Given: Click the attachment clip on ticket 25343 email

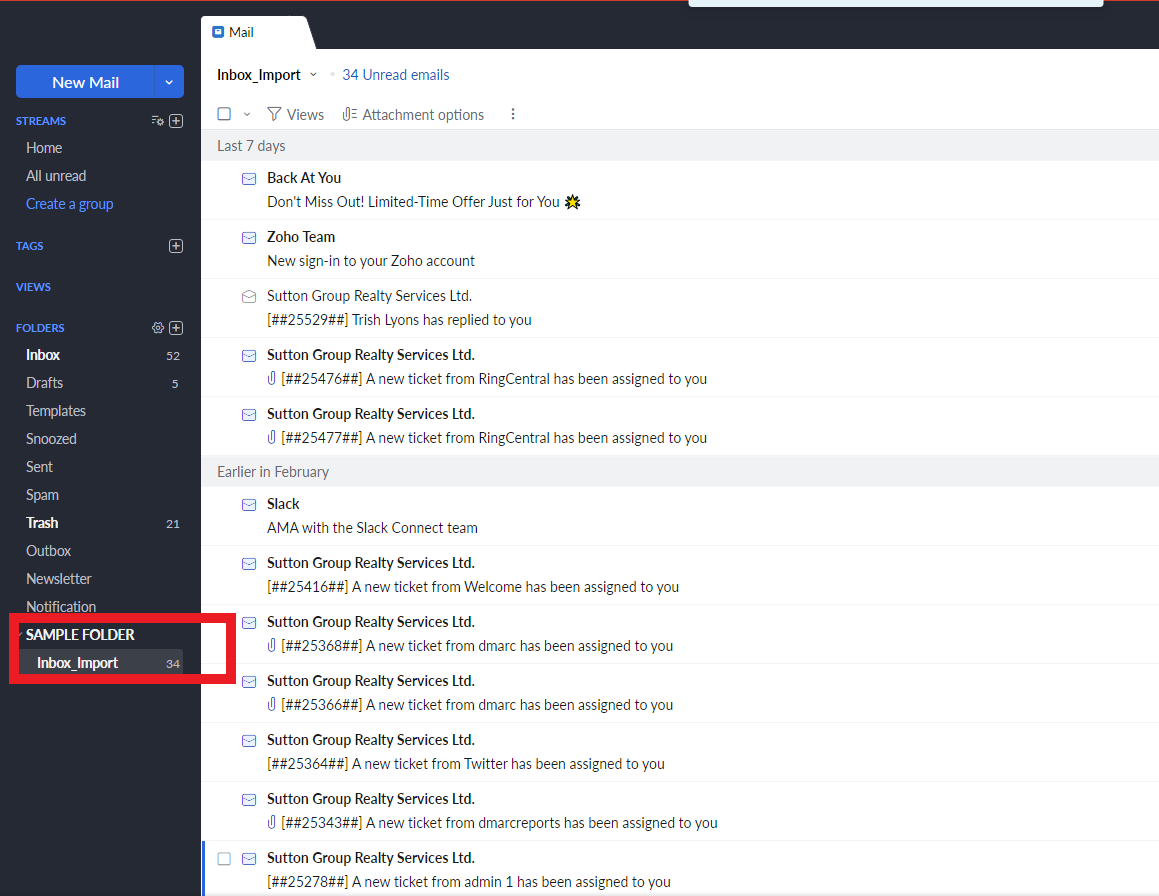Looking at the screenshot, I should [271, 823].
